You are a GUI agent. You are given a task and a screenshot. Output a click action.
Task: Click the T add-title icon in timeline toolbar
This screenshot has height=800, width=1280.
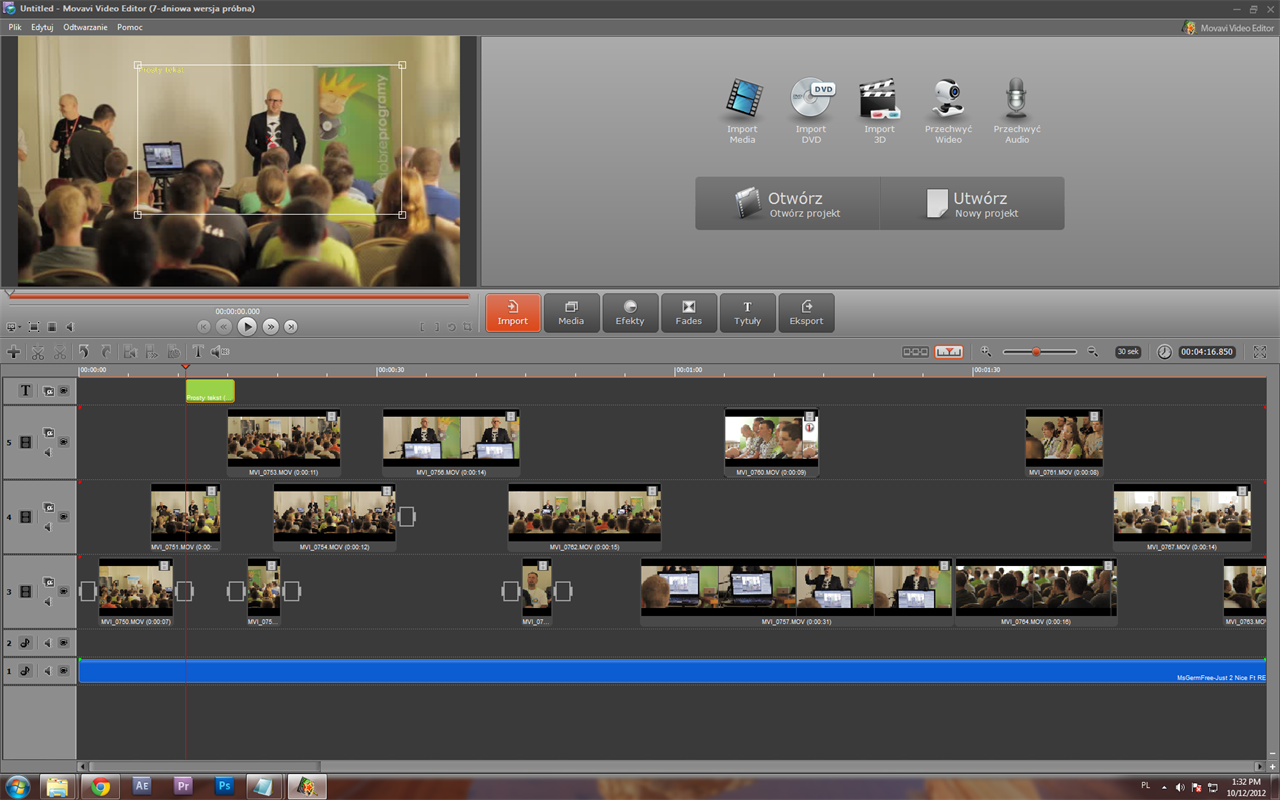(x=198, y=351)
